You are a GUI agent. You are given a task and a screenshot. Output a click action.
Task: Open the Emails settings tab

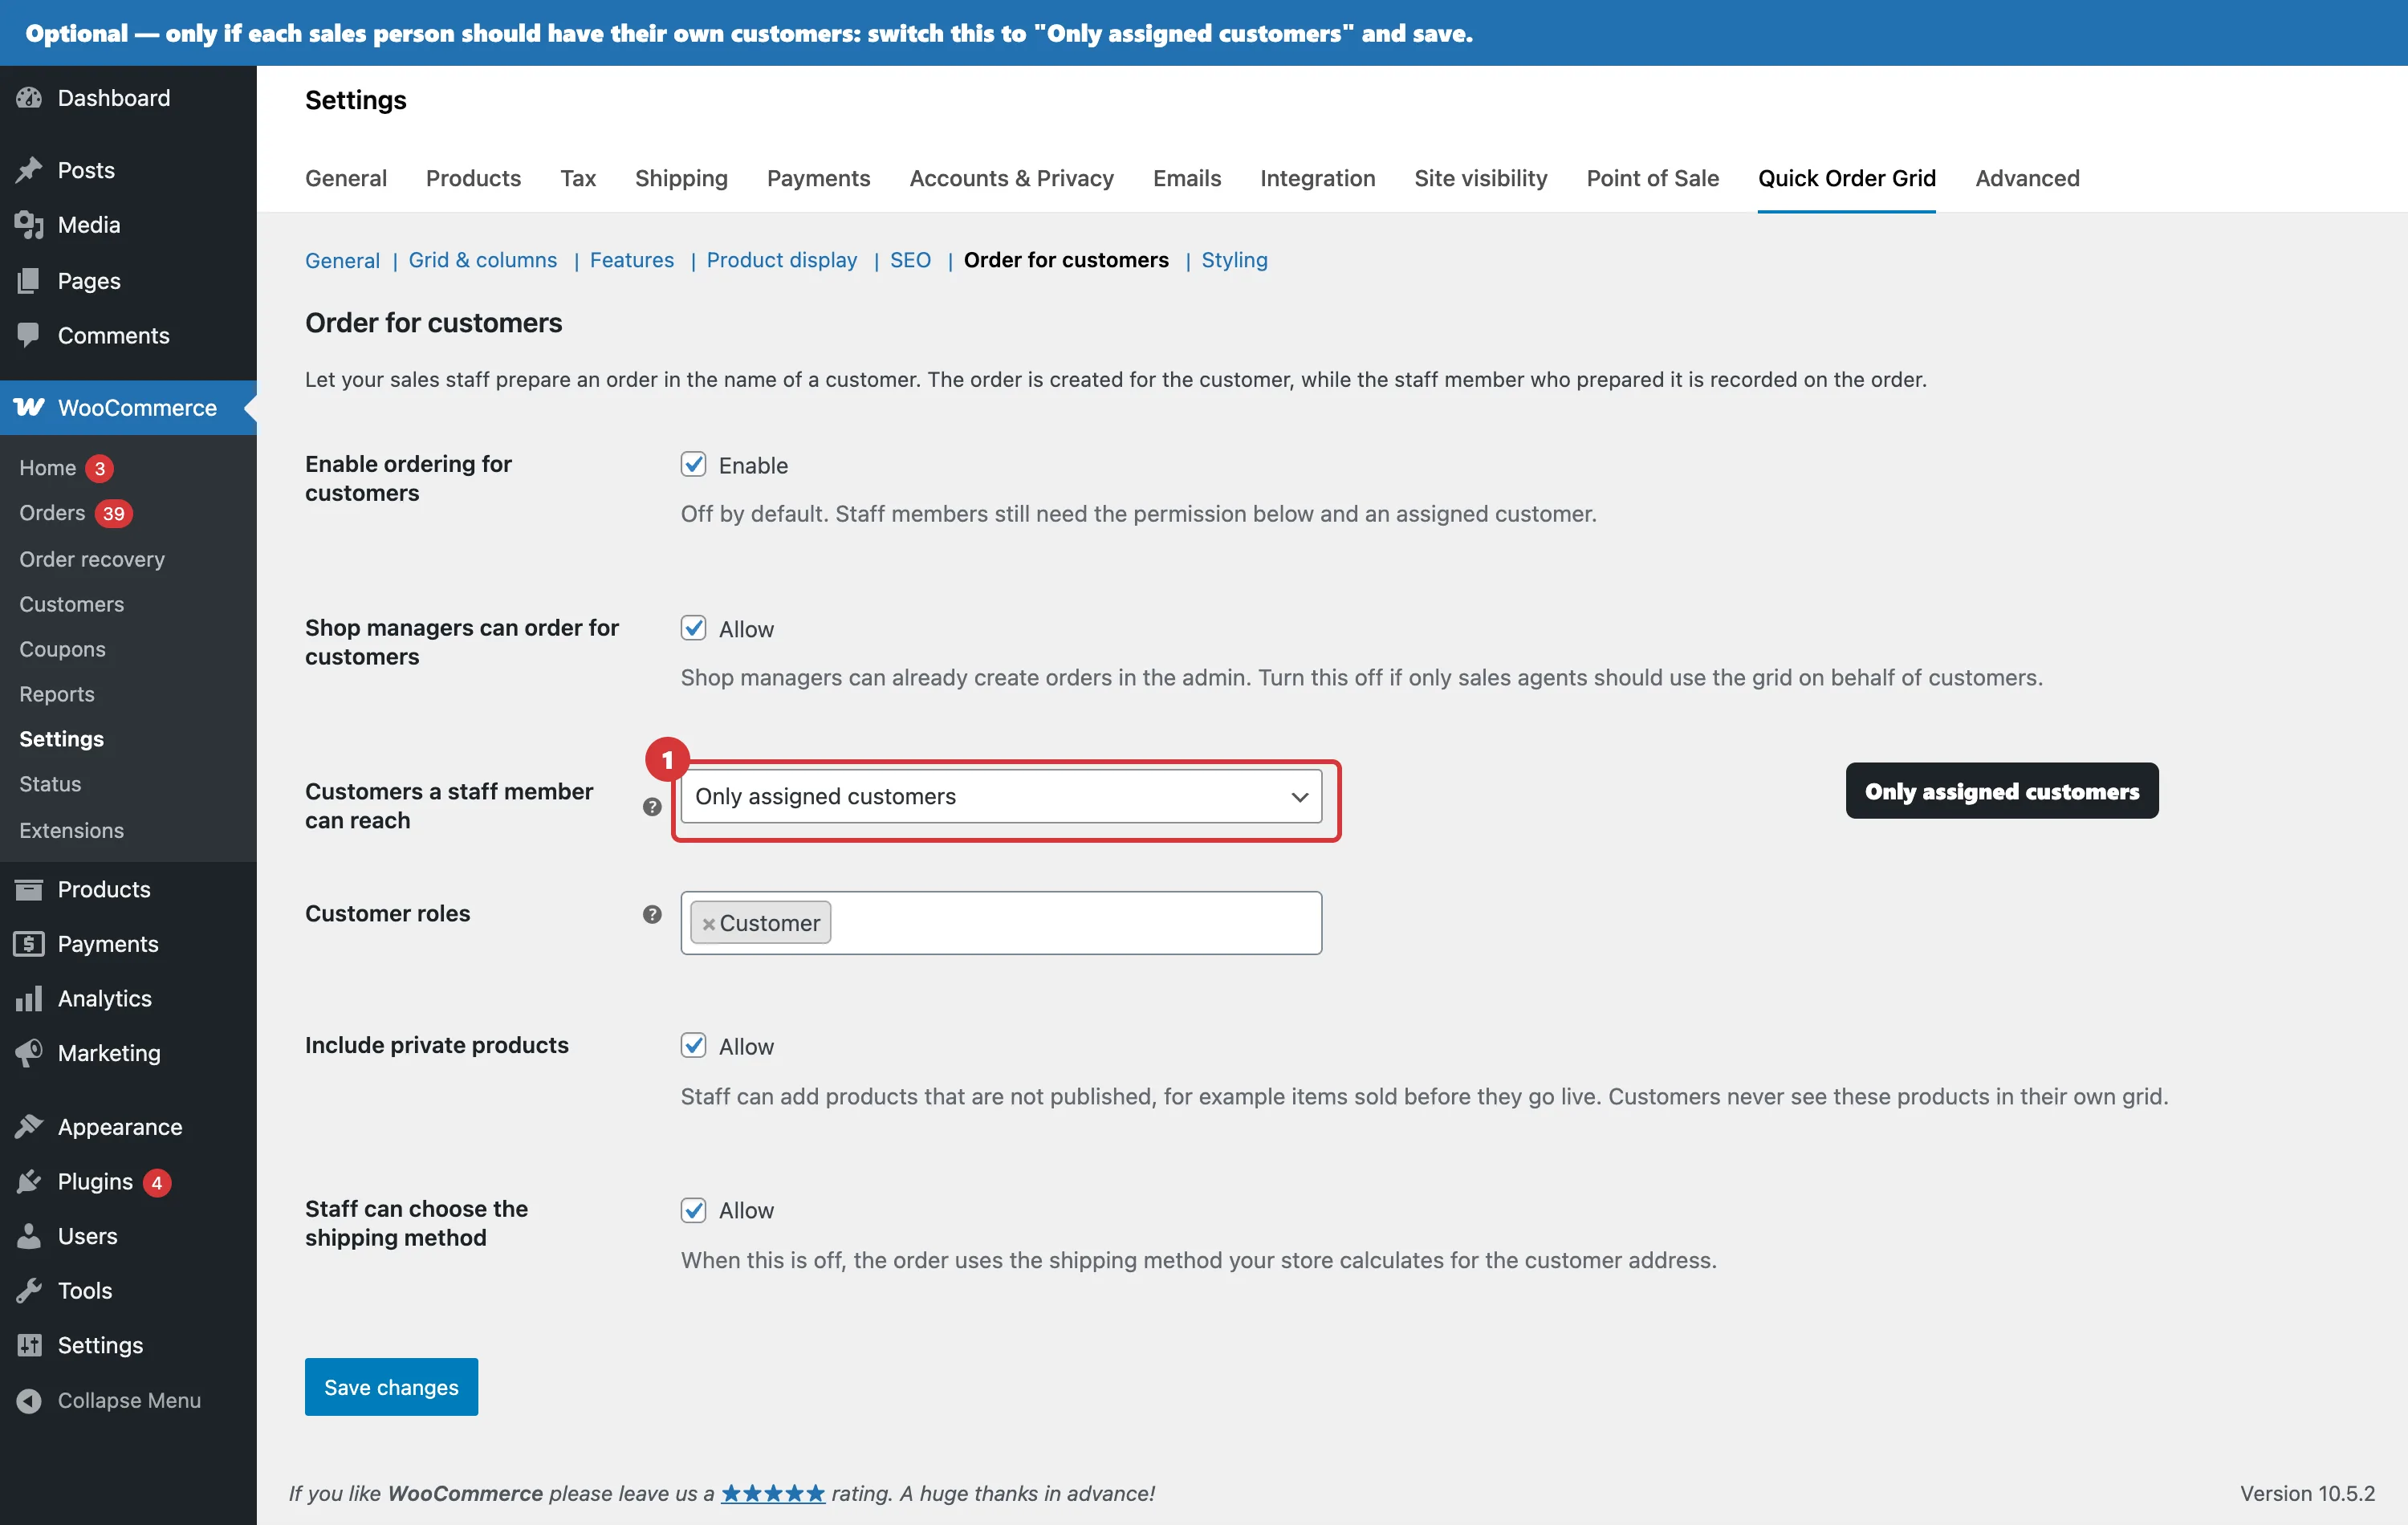[1186, 178]
